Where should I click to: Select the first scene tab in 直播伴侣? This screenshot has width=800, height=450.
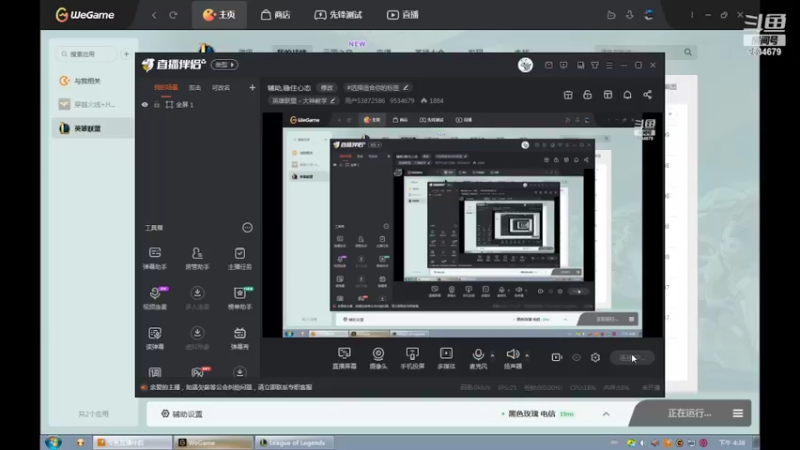click(166, 88)
